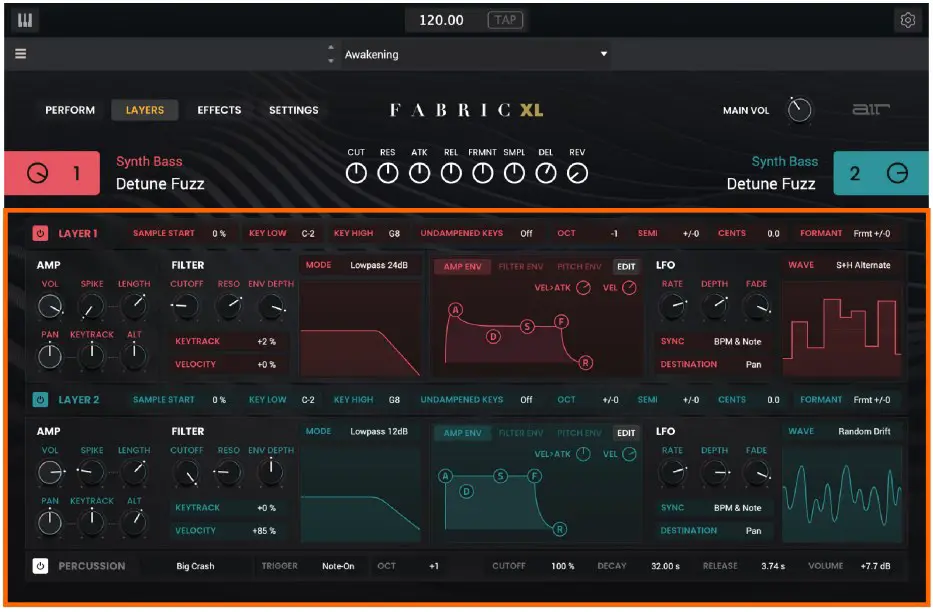The image size is (933, 612).
Task: Step preset with up/down arrows beside Awakening
Action: [x=331, y=54]
